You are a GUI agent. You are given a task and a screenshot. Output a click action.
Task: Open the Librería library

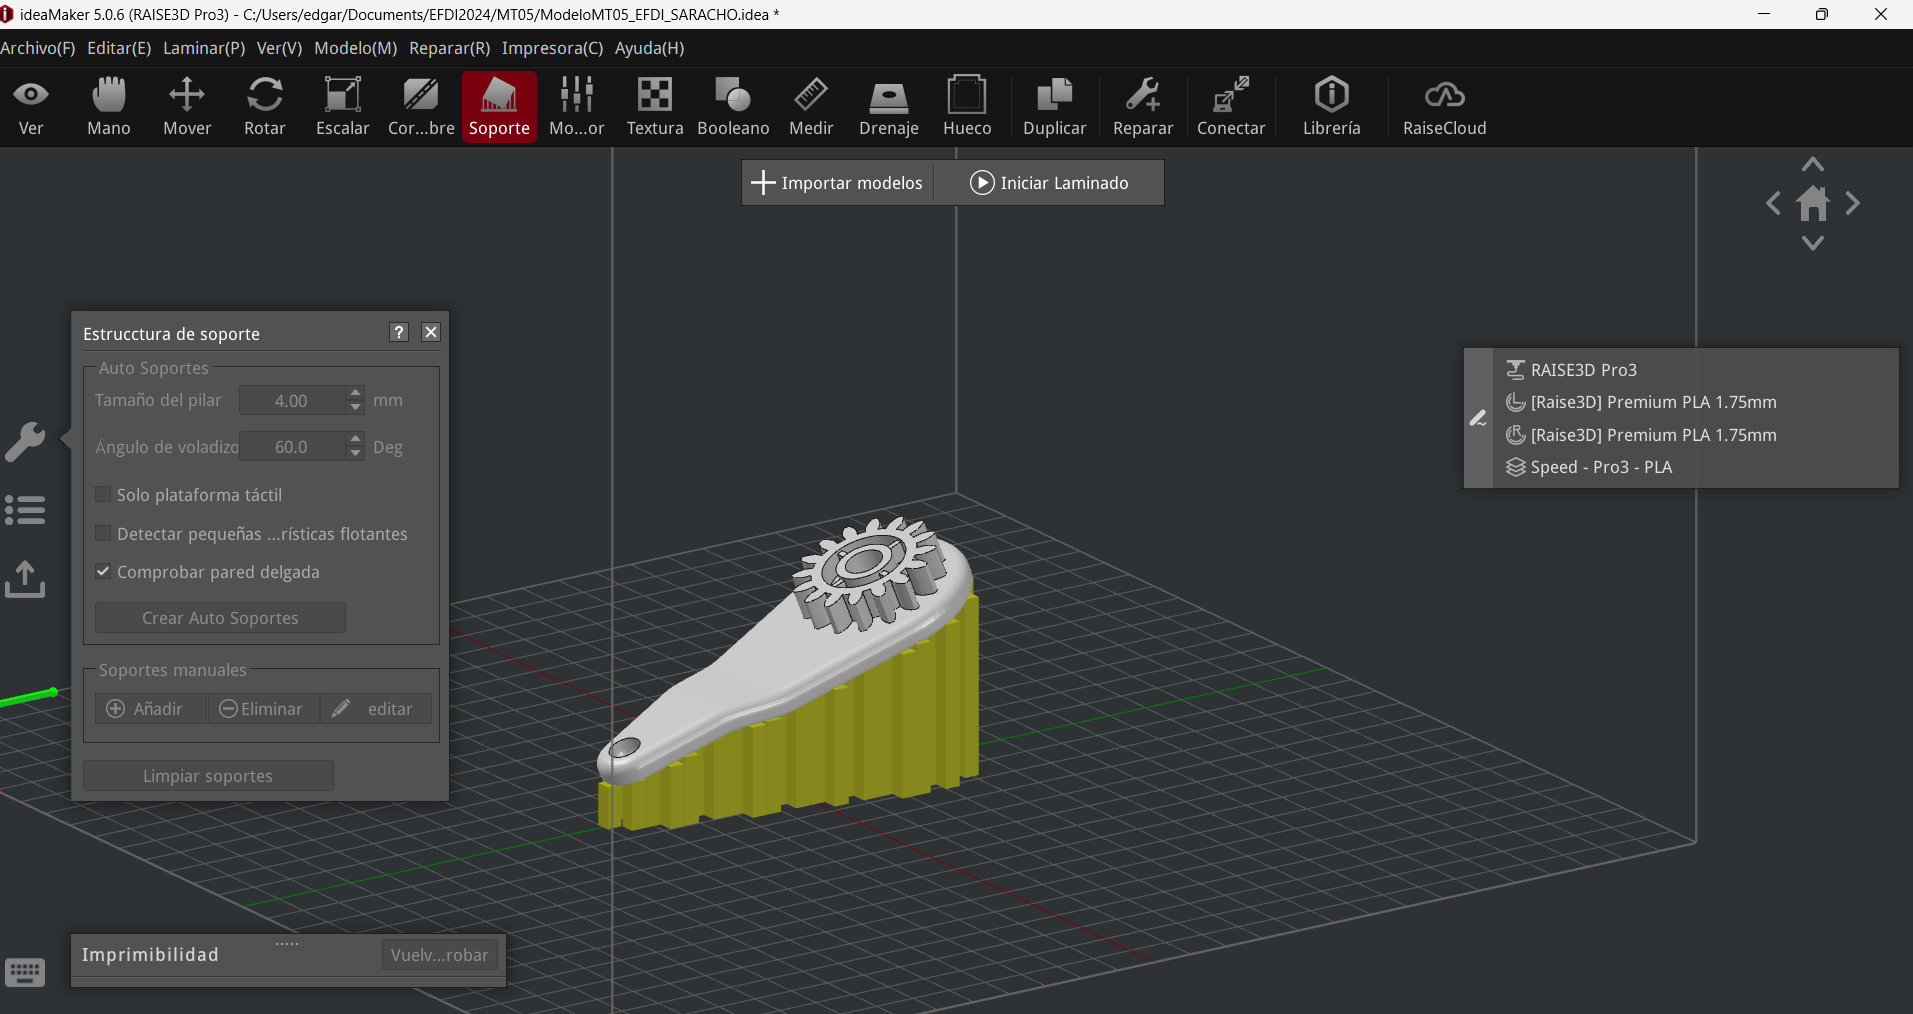click(x=1331, y=107)
